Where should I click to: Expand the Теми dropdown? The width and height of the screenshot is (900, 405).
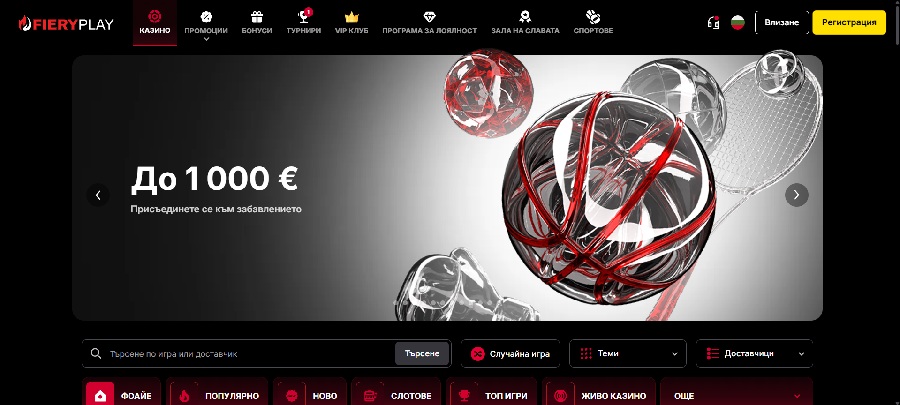[x=628, y=354]
